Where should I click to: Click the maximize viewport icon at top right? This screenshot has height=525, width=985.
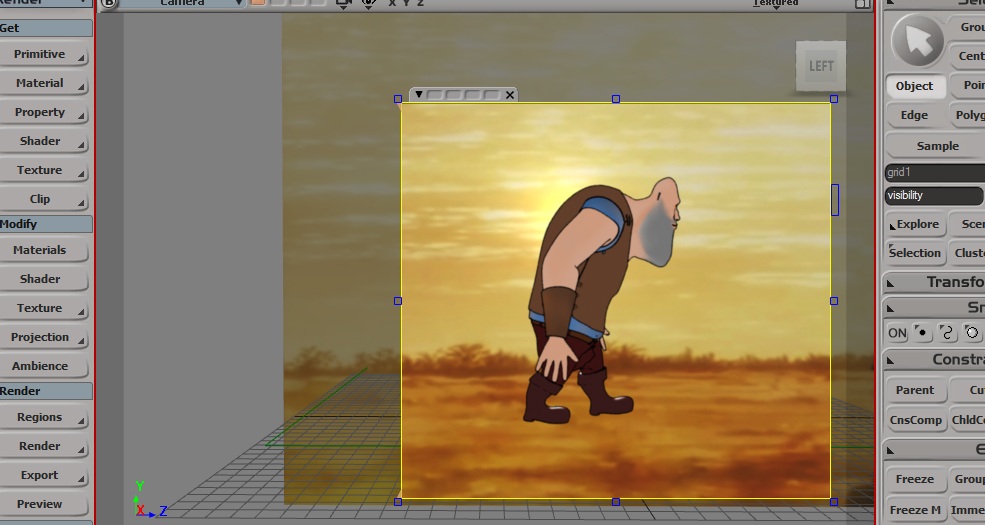pyautogui.click(x=863, y=4)
